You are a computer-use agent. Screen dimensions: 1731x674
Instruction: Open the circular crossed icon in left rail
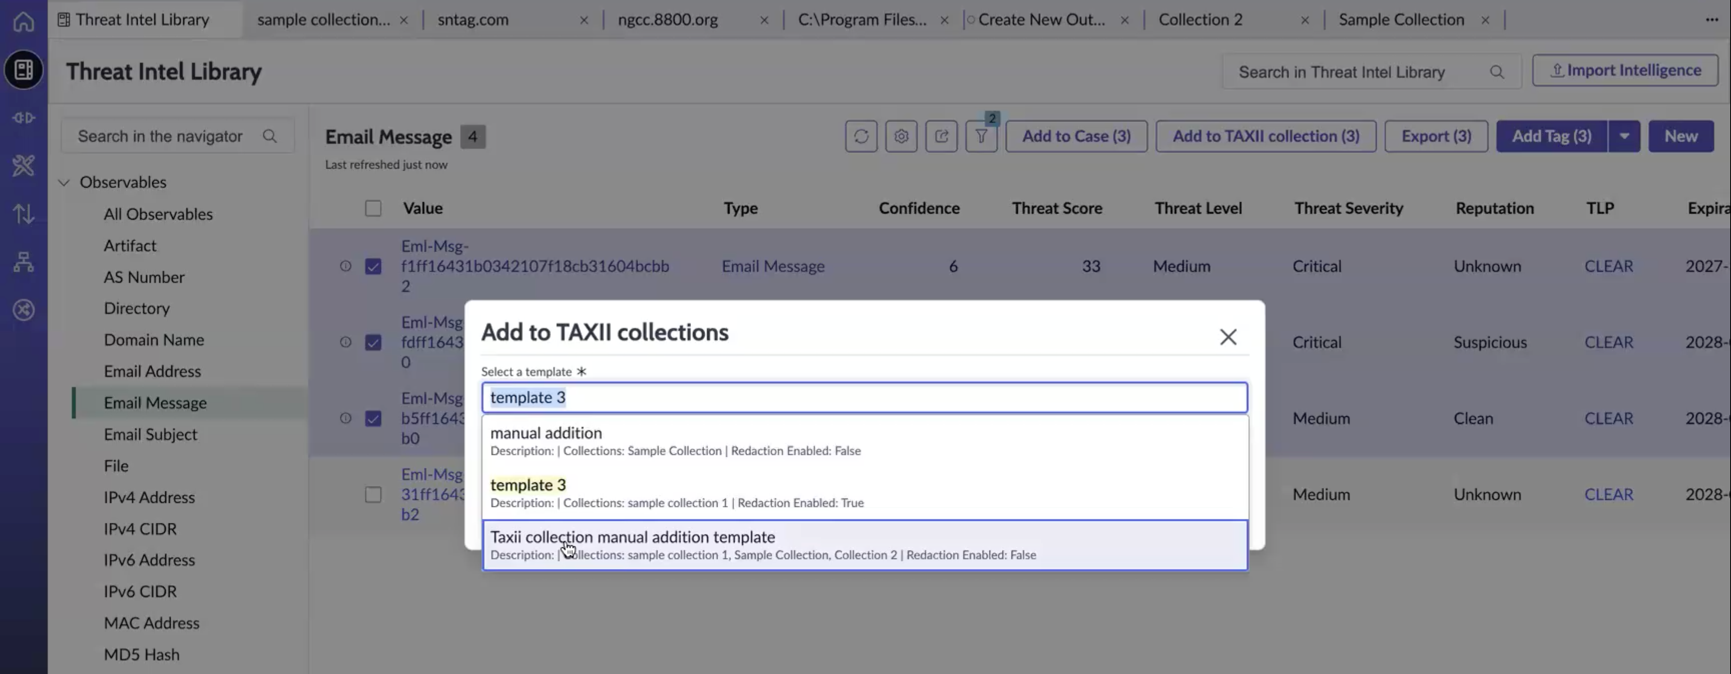(x=23, y=310)
